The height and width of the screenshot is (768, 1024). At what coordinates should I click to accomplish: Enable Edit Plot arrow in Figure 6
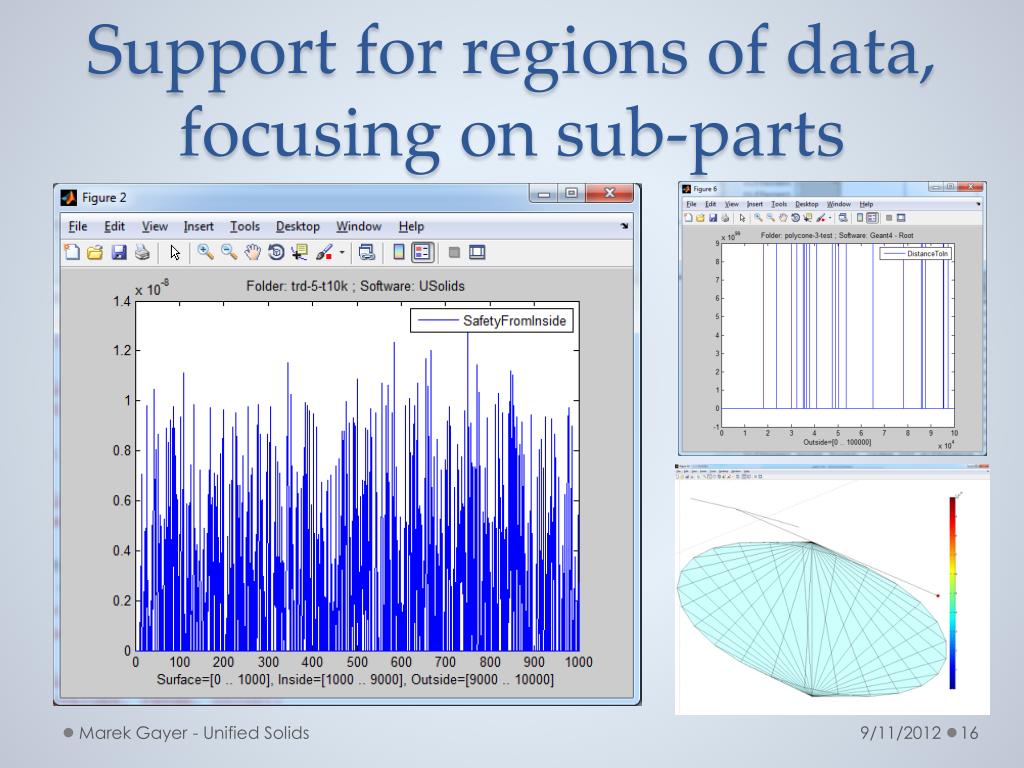(x=743, y=218)
